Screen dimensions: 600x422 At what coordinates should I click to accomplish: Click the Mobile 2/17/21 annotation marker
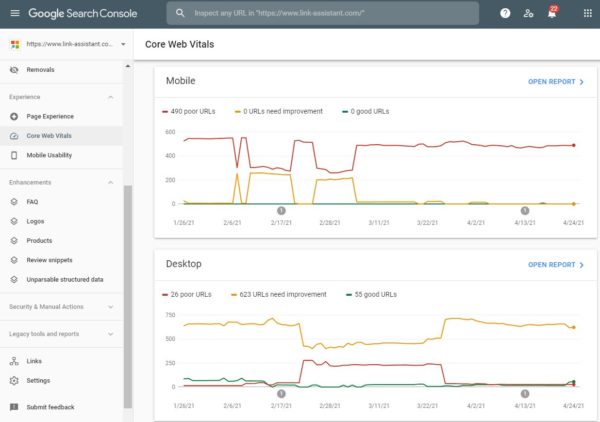point(281,210)
